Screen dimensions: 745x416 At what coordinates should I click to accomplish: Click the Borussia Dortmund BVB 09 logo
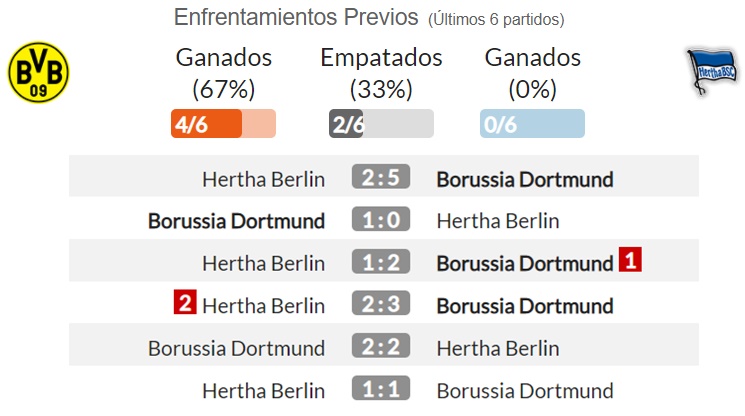tap(38, 72)
